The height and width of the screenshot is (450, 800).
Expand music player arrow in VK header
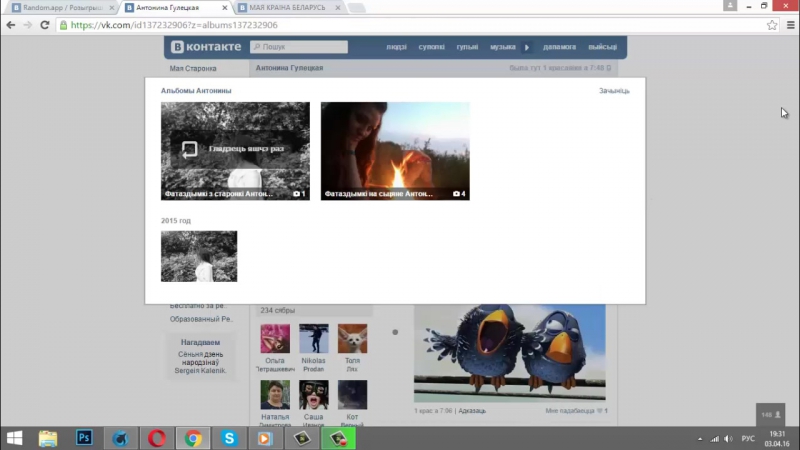click(526, 47)
